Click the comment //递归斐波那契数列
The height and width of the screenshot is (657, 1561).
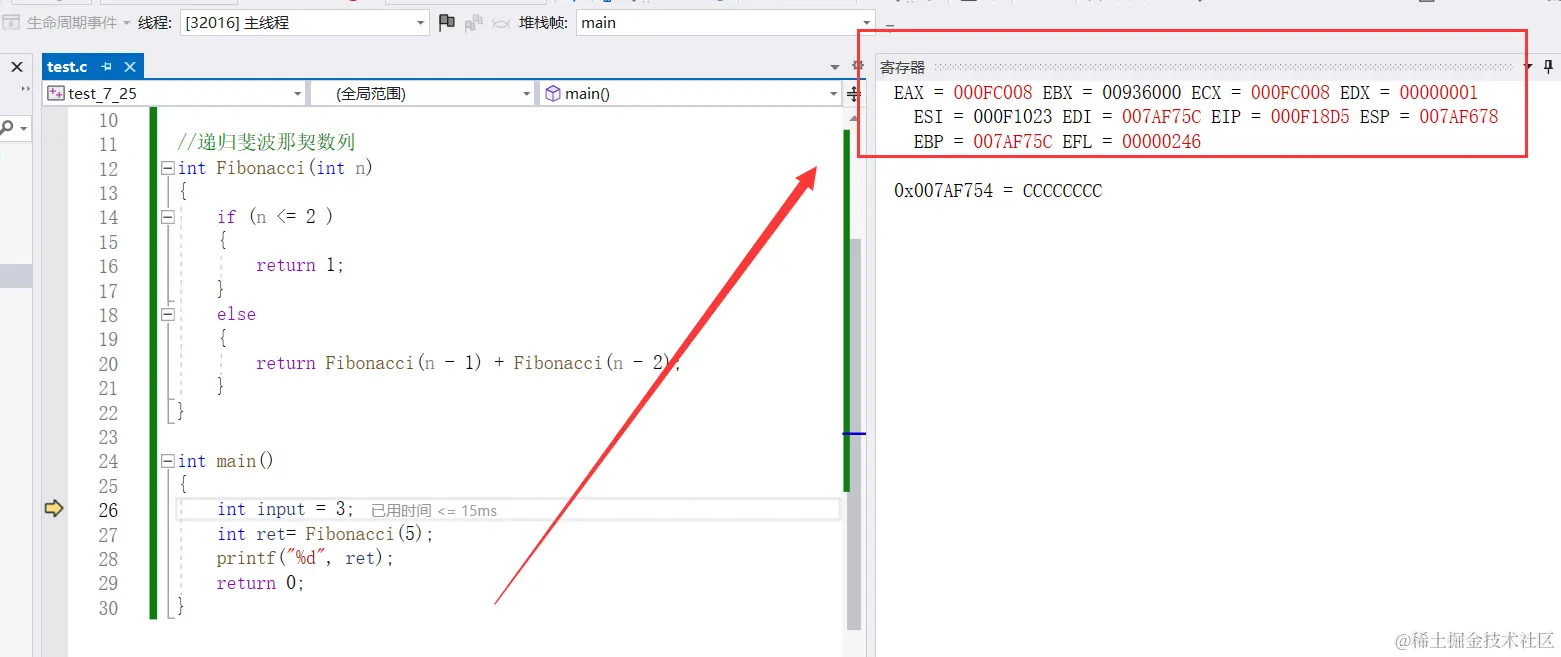click(x=266, y=143)
